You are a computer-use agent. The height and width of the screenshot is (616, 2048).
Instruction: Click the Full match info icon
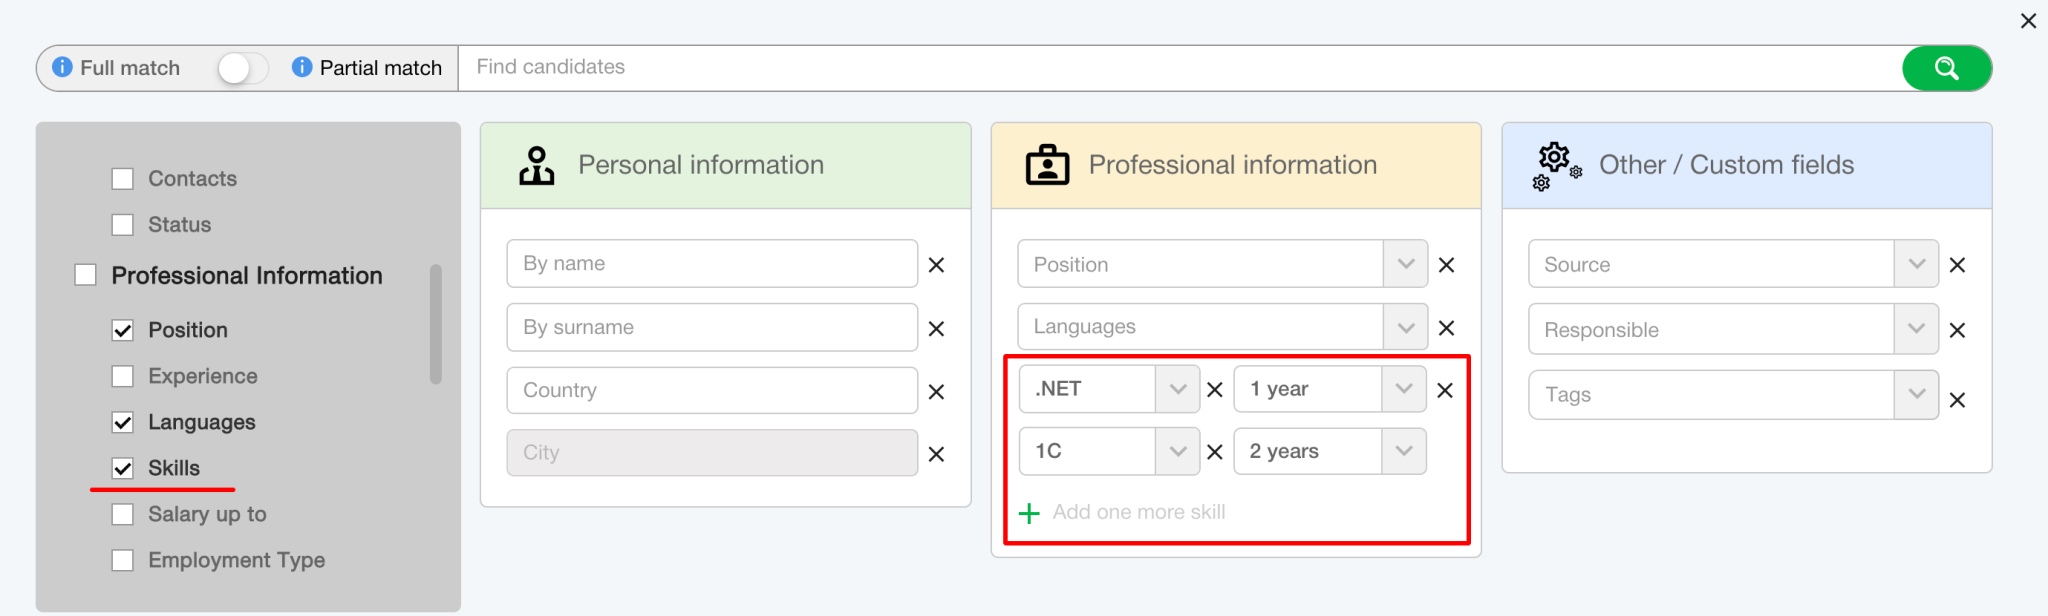pos(62,67)
